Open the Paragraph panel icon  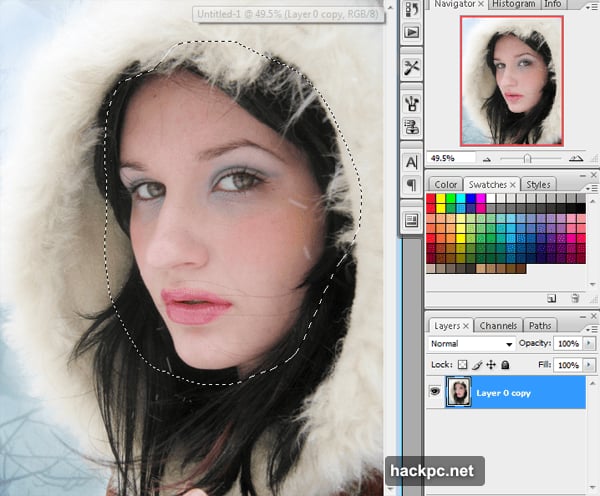[x=412, y=185]
